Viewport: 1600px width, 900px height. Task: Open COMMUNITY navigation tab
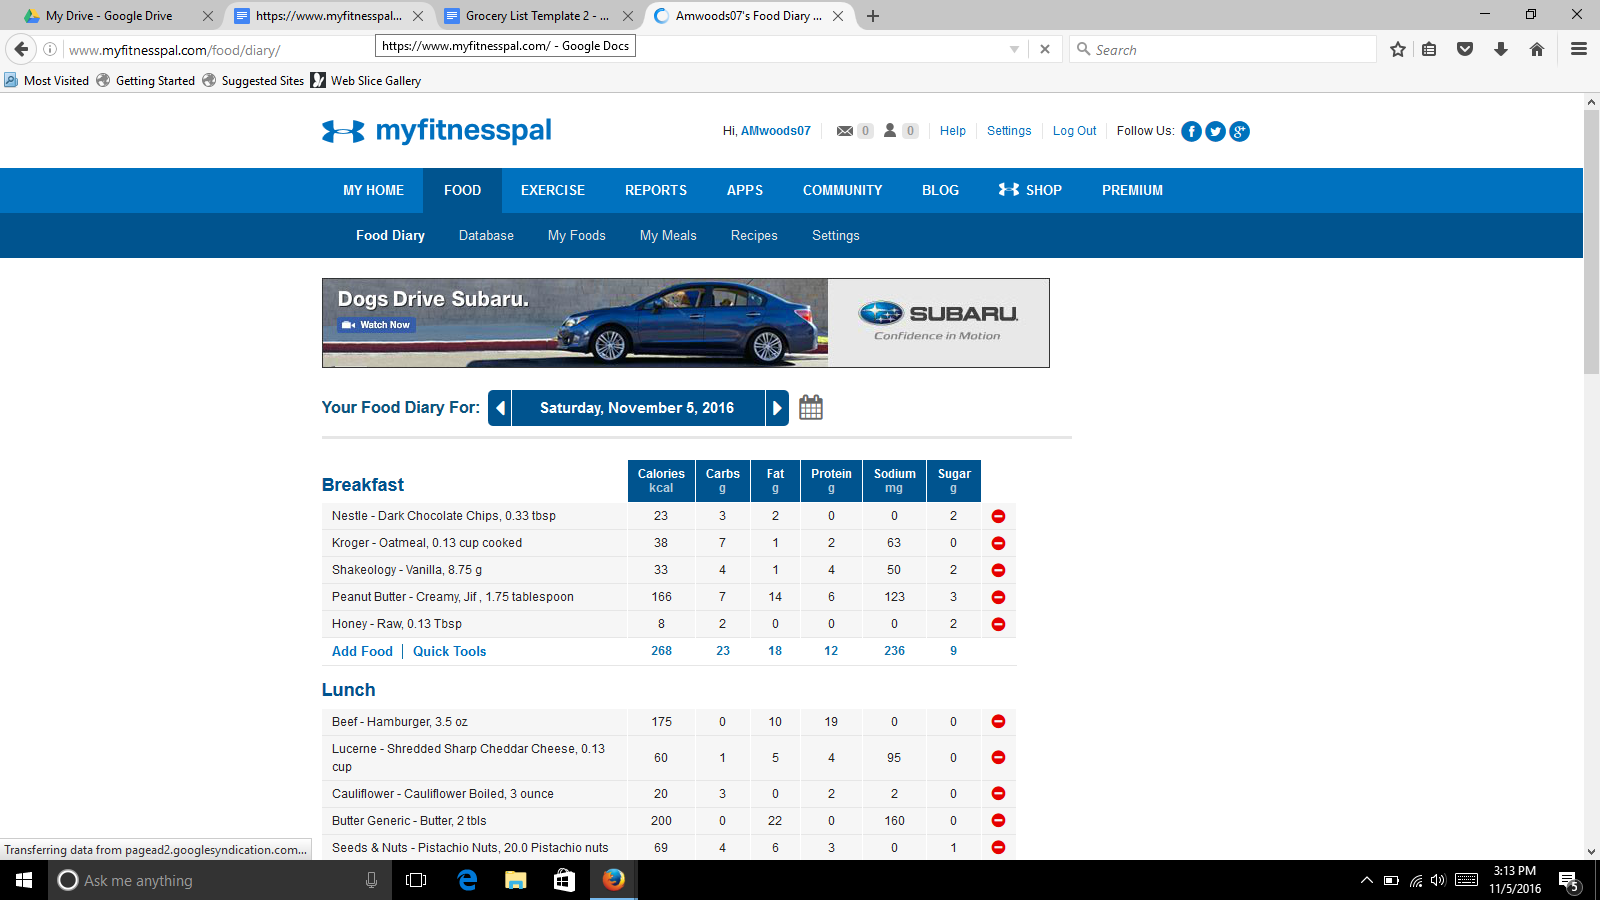pos(842,190)
